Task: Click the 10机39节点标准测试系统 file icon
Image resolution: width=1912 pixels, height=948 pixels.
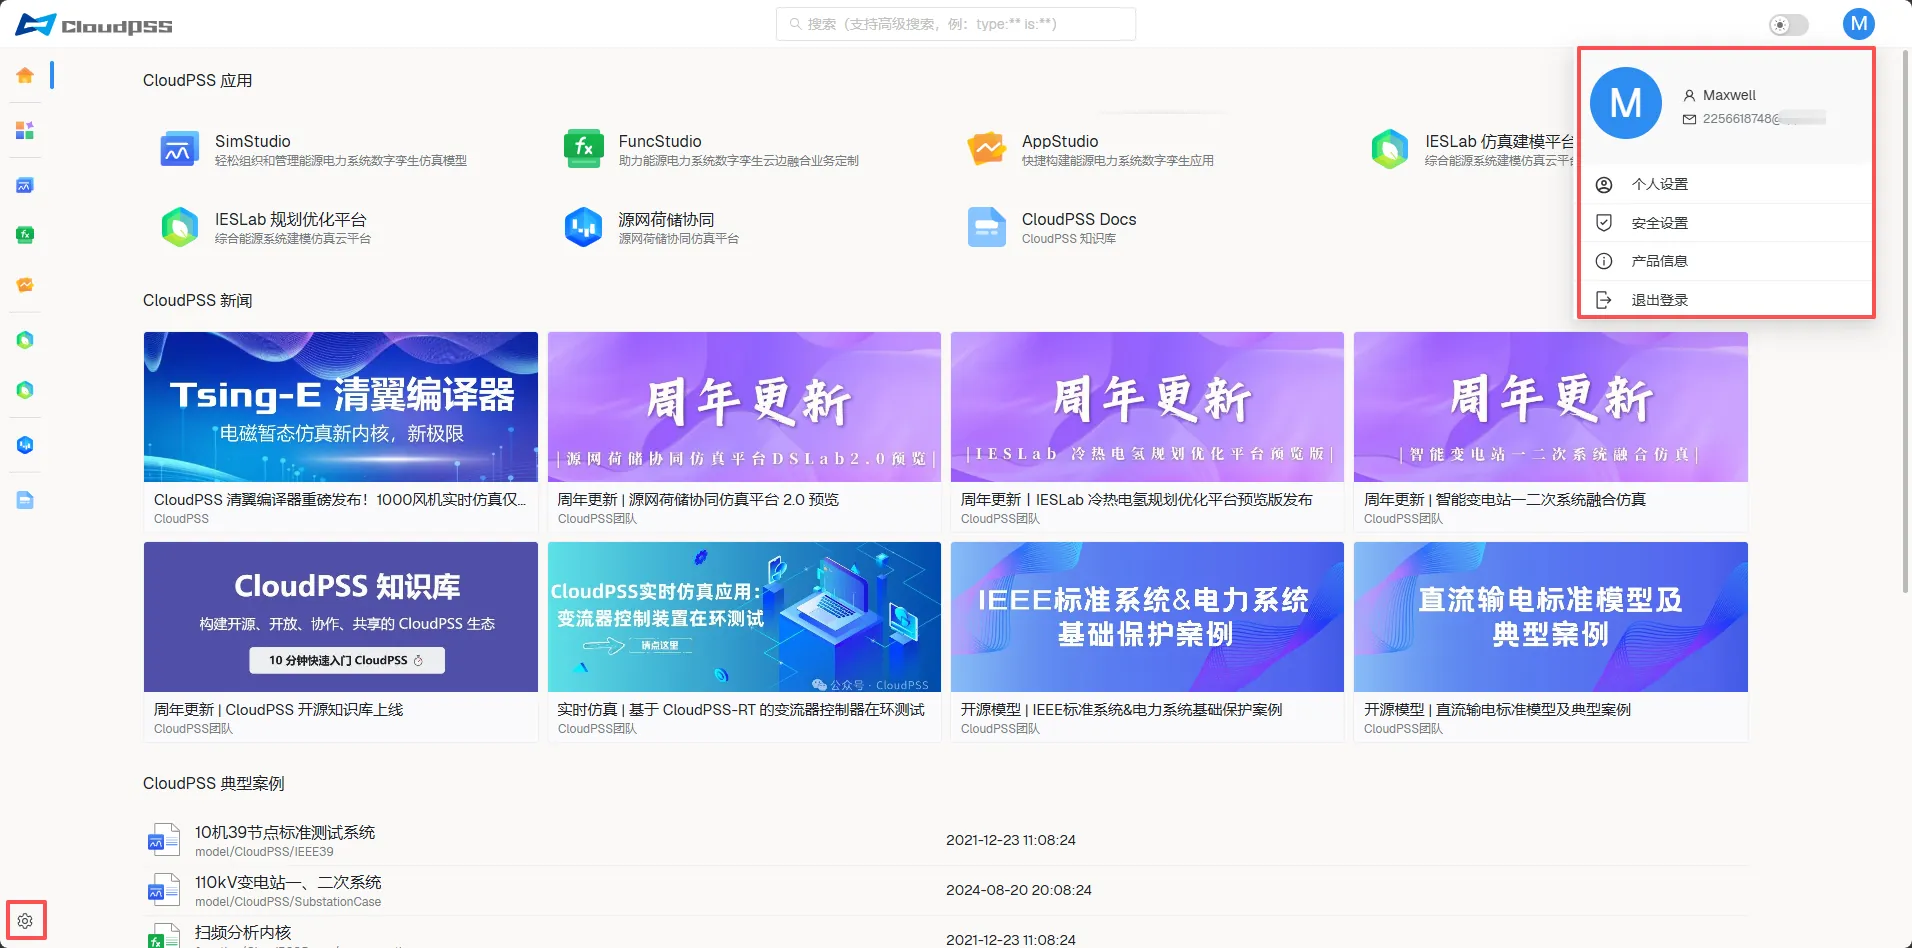Action: [x=163, y=840]
